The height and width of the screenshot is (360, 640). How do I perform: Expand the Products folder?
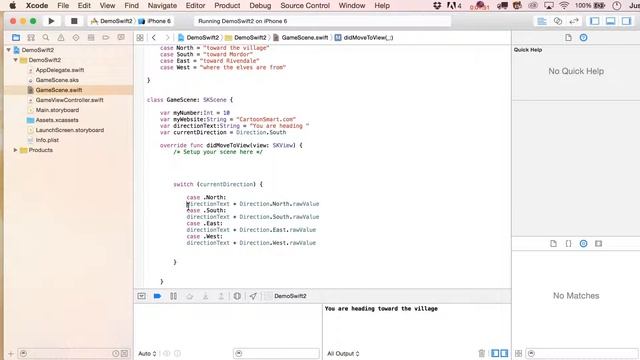(x=16, y=150)
